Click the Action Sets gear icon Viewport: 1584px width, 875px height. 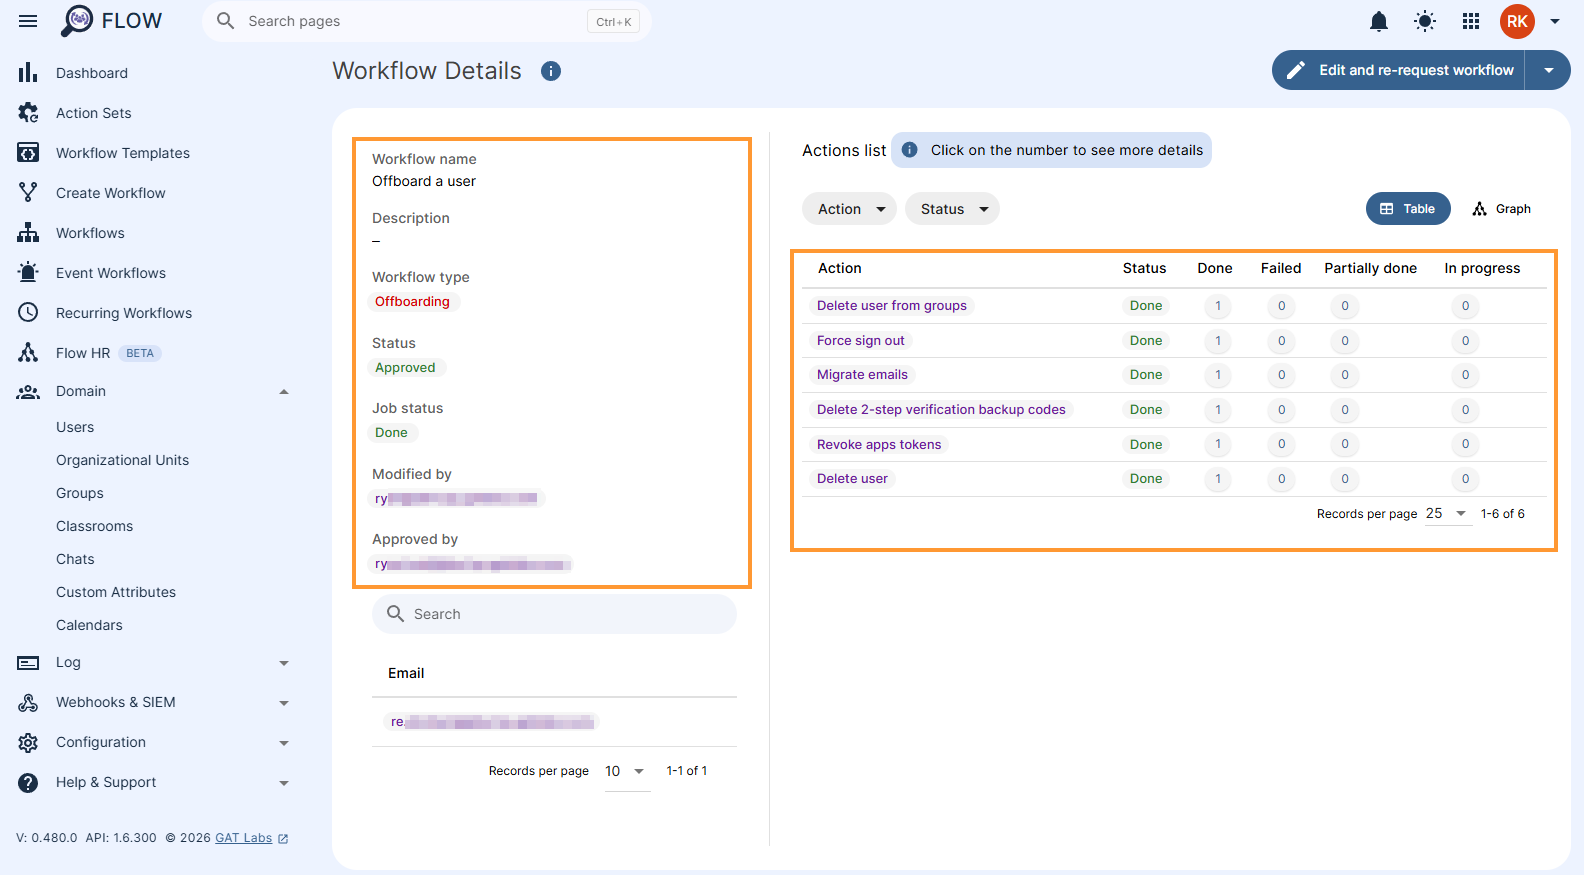click(28, 113)
